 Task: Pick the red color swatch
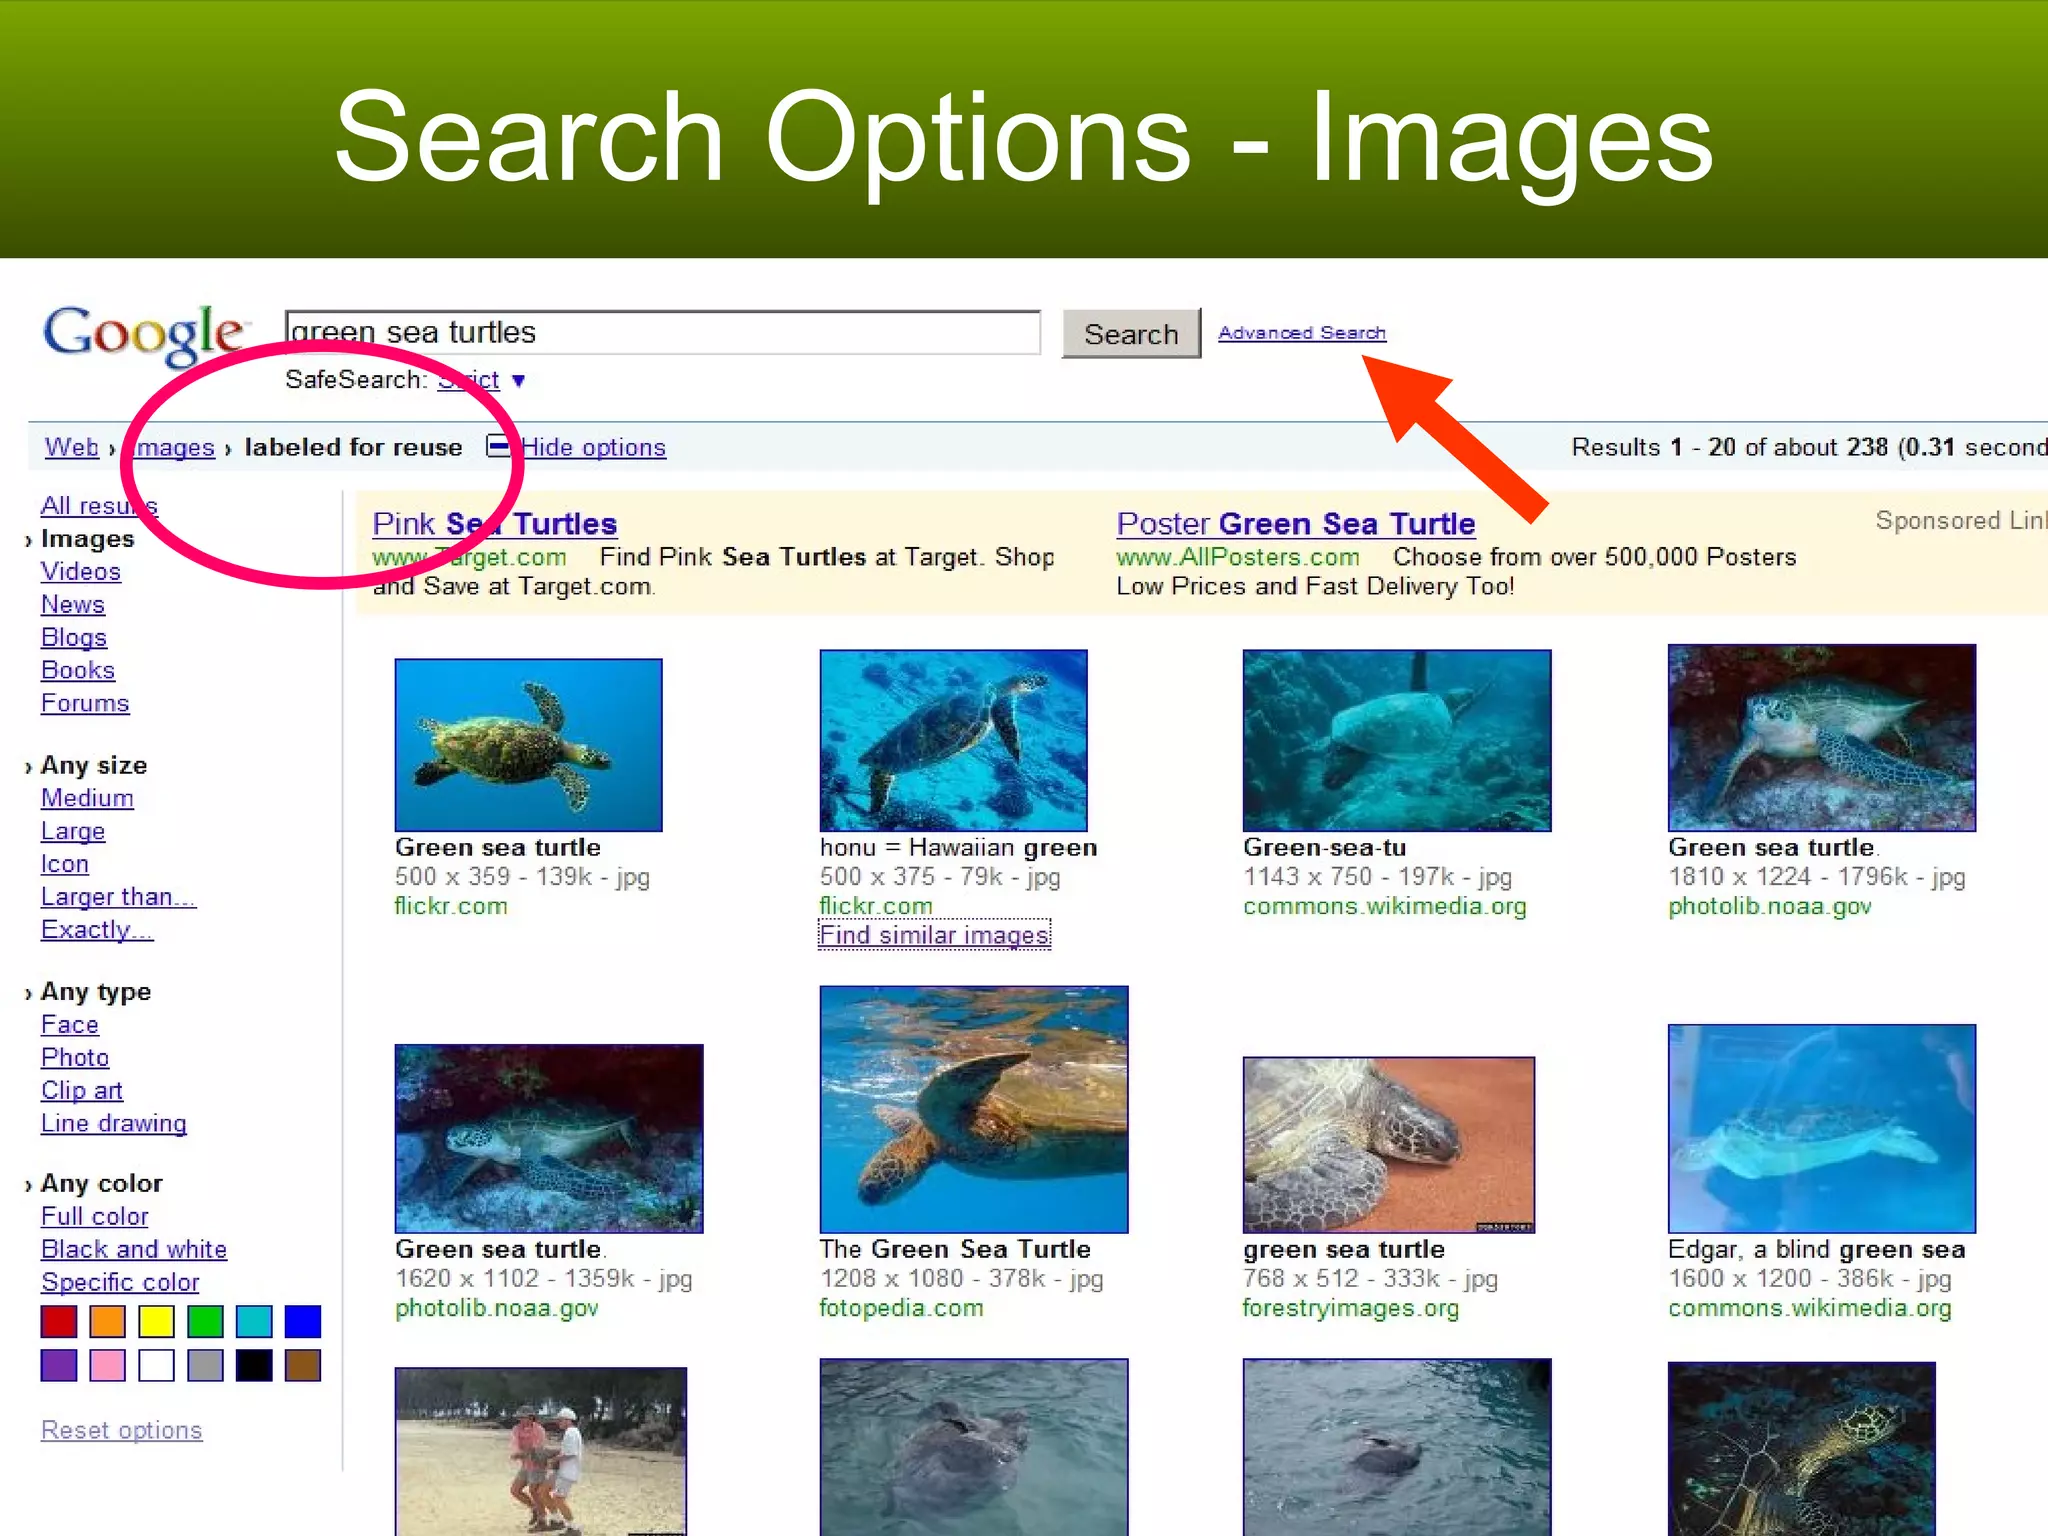(59, 1322)
